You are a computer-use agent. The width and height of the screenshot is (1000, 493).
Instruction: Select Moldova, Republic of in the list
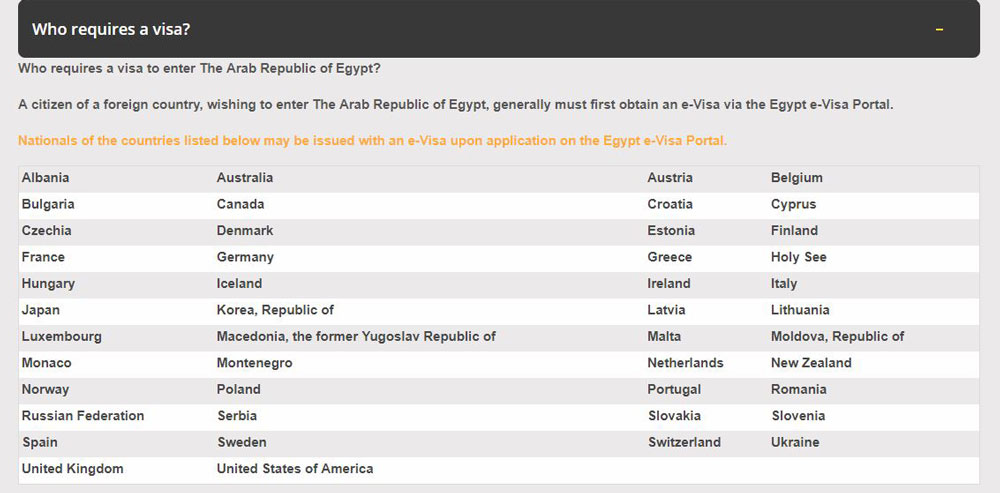(837, 336)
